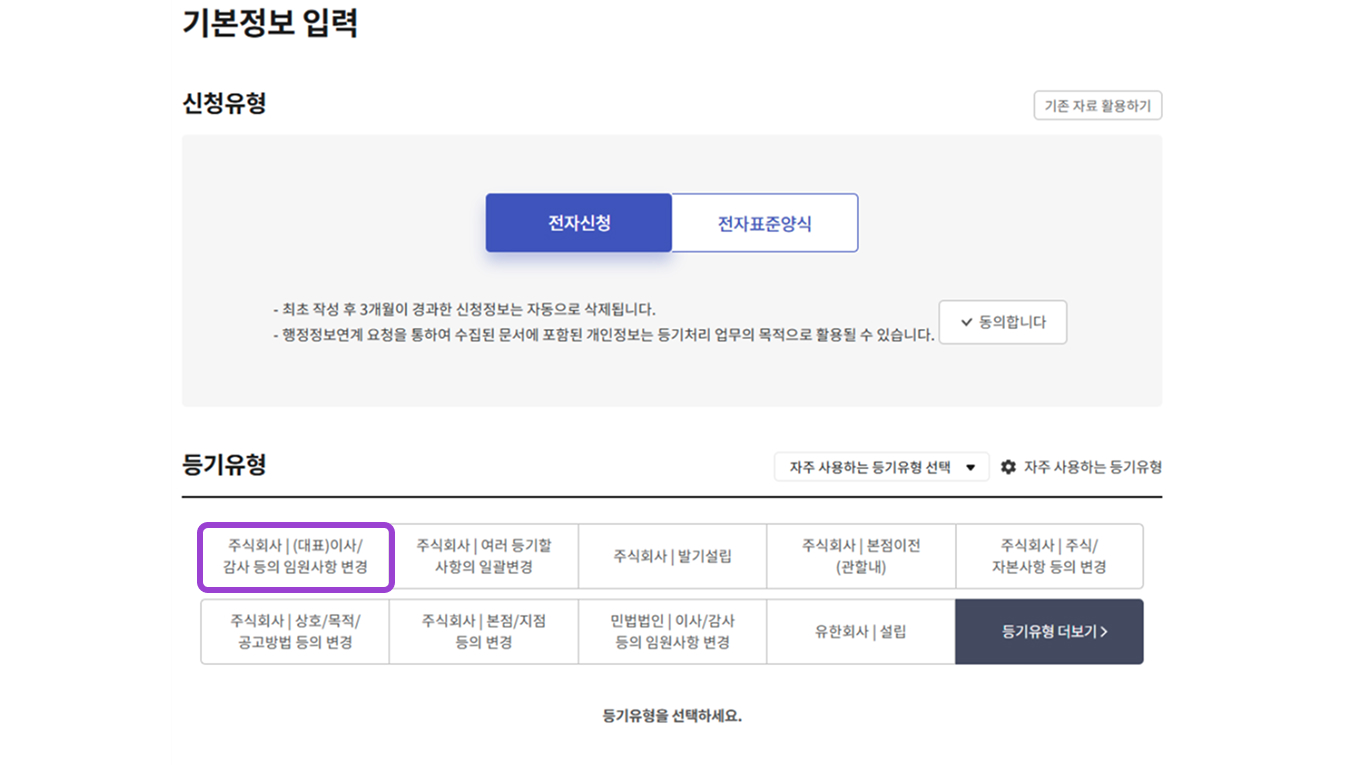Screen dimensions: 1360x765
Task: Switch to the 전자신청 tab
Action: [x=578, y=222]
